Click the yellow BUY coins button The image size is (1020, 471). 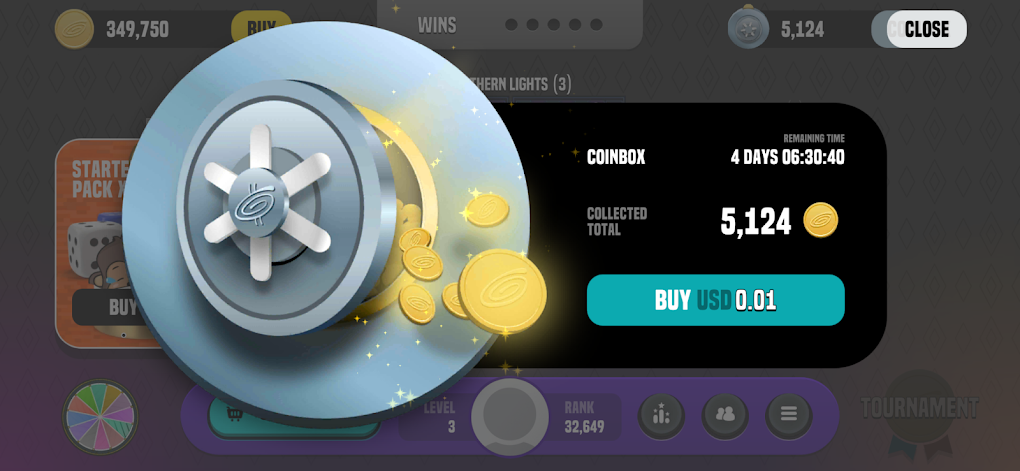(x=261, y=29)
